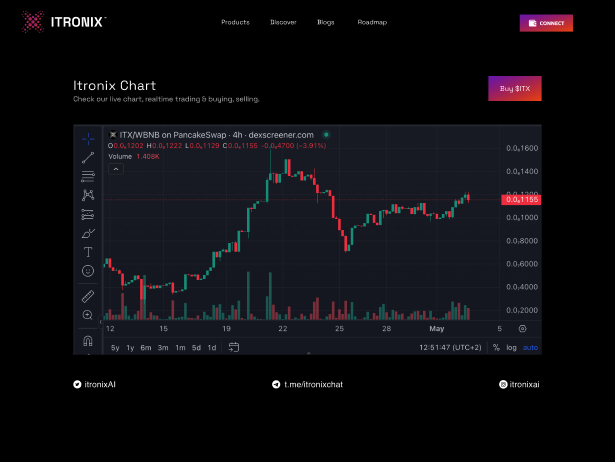Click the Volume indicator label

tap(120, 156)
